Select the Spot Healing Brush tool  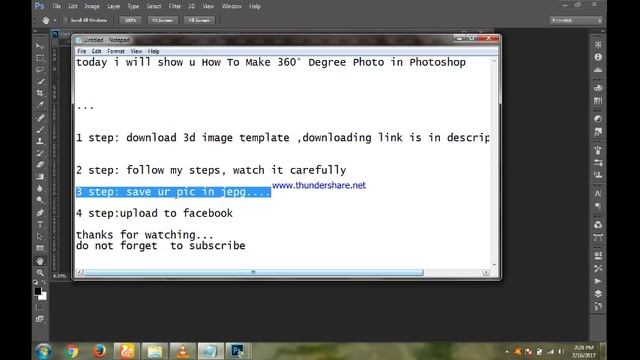[40, 118]
